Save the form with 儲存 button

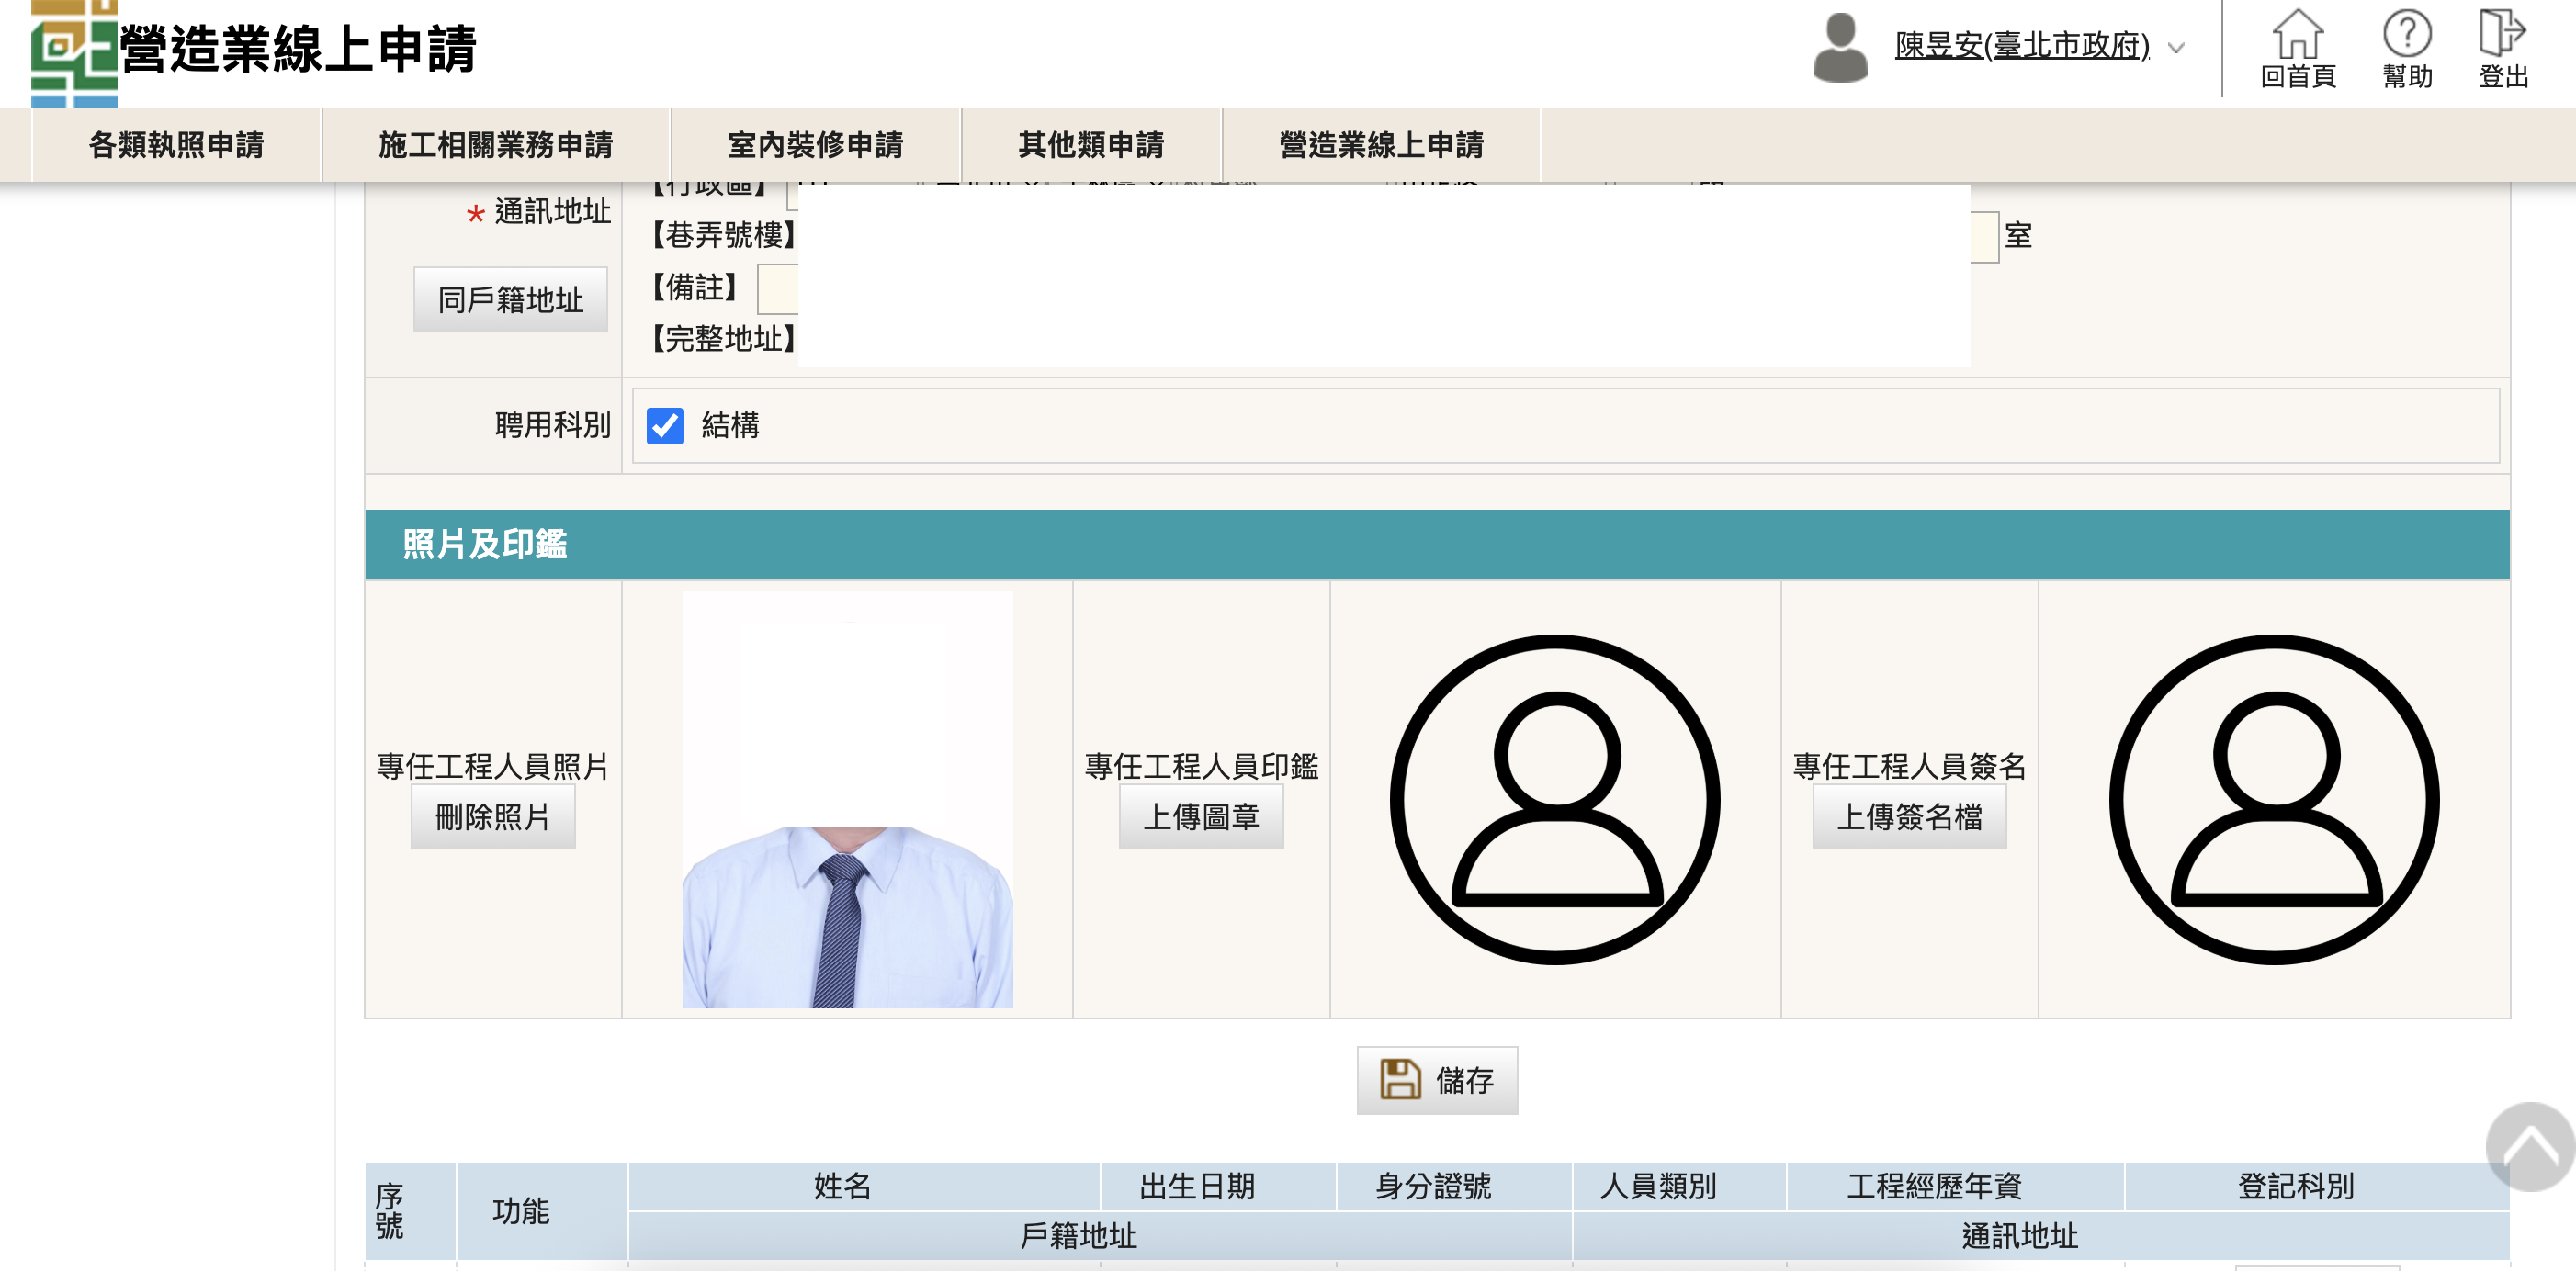[x=1436, y=1080]
